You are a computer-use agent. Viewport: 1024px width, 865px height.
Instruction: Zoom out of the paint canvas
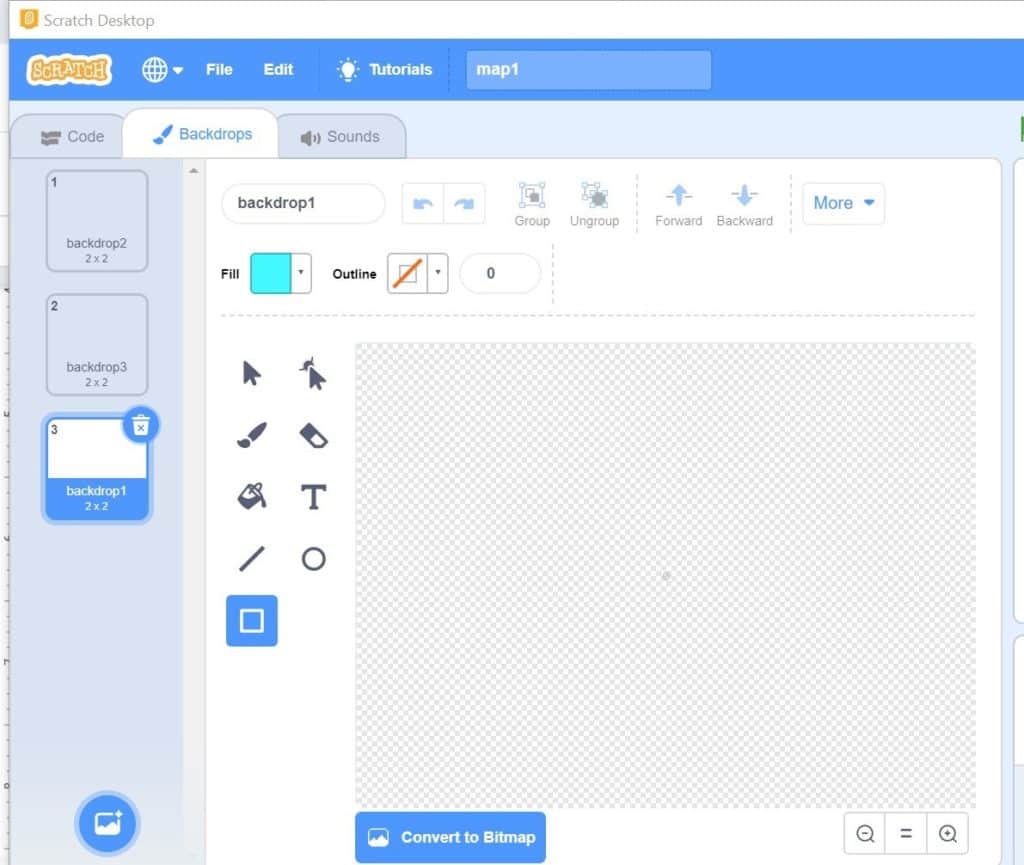click(x=865, y=834)
